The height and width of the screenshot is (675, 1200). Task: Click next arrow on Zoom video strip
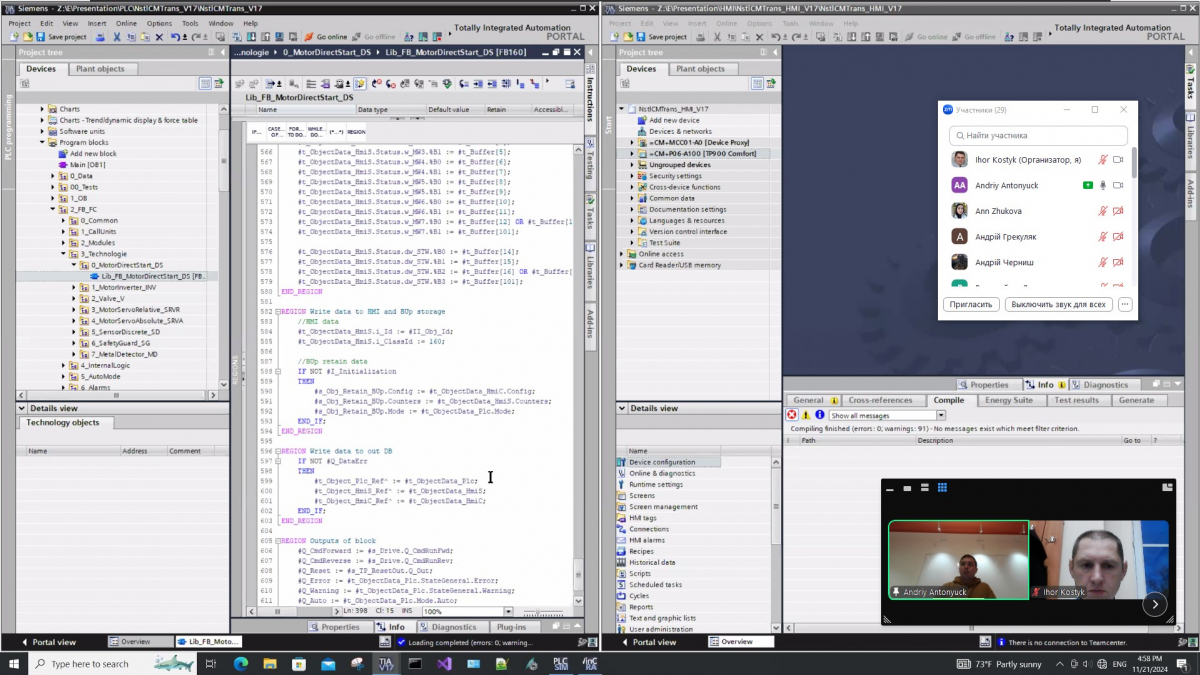click(x=1154, y=604)
